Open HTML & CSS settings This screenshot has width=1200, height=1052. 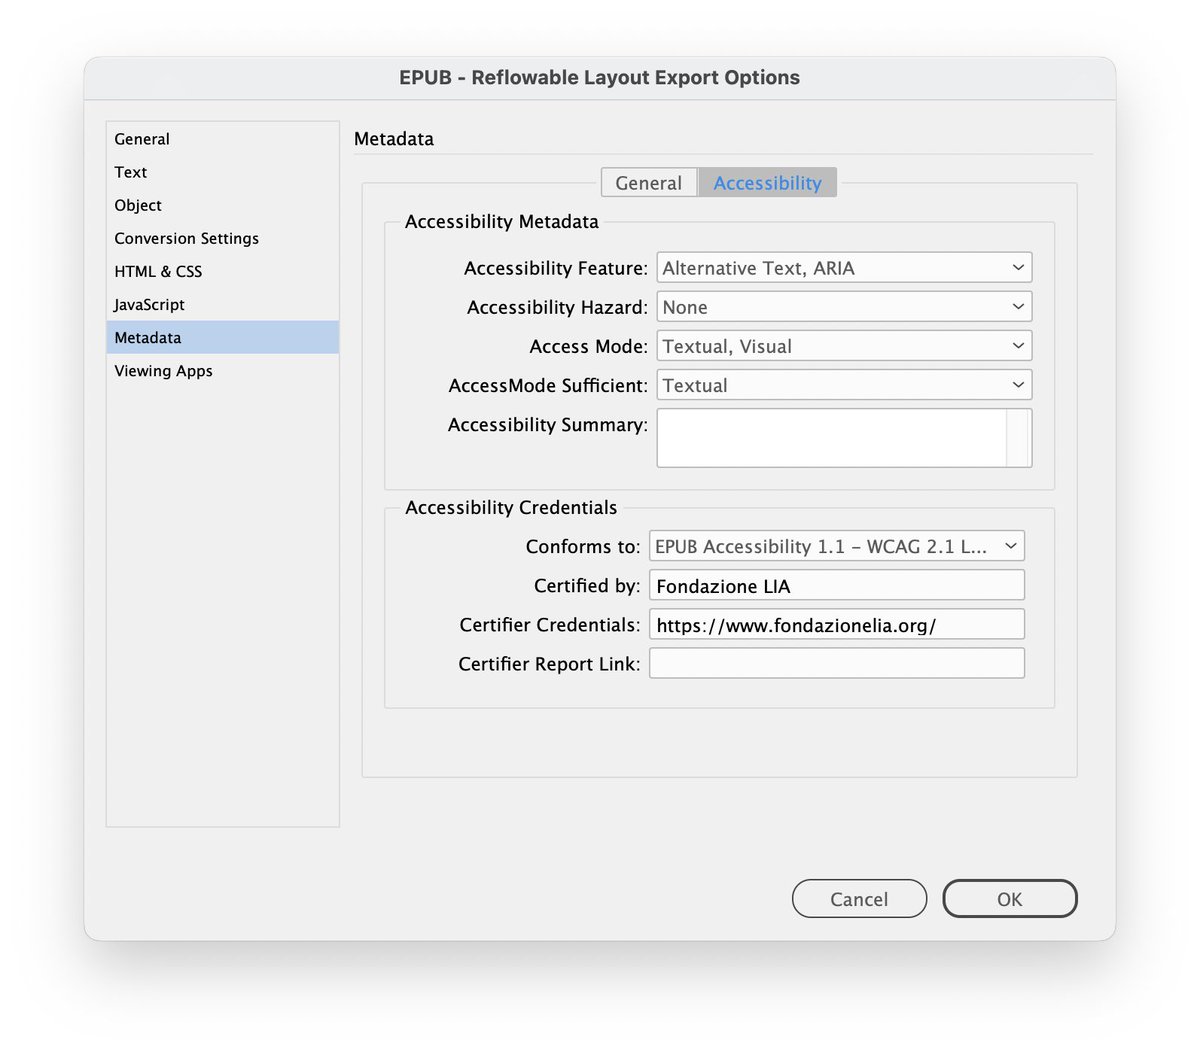222,271
